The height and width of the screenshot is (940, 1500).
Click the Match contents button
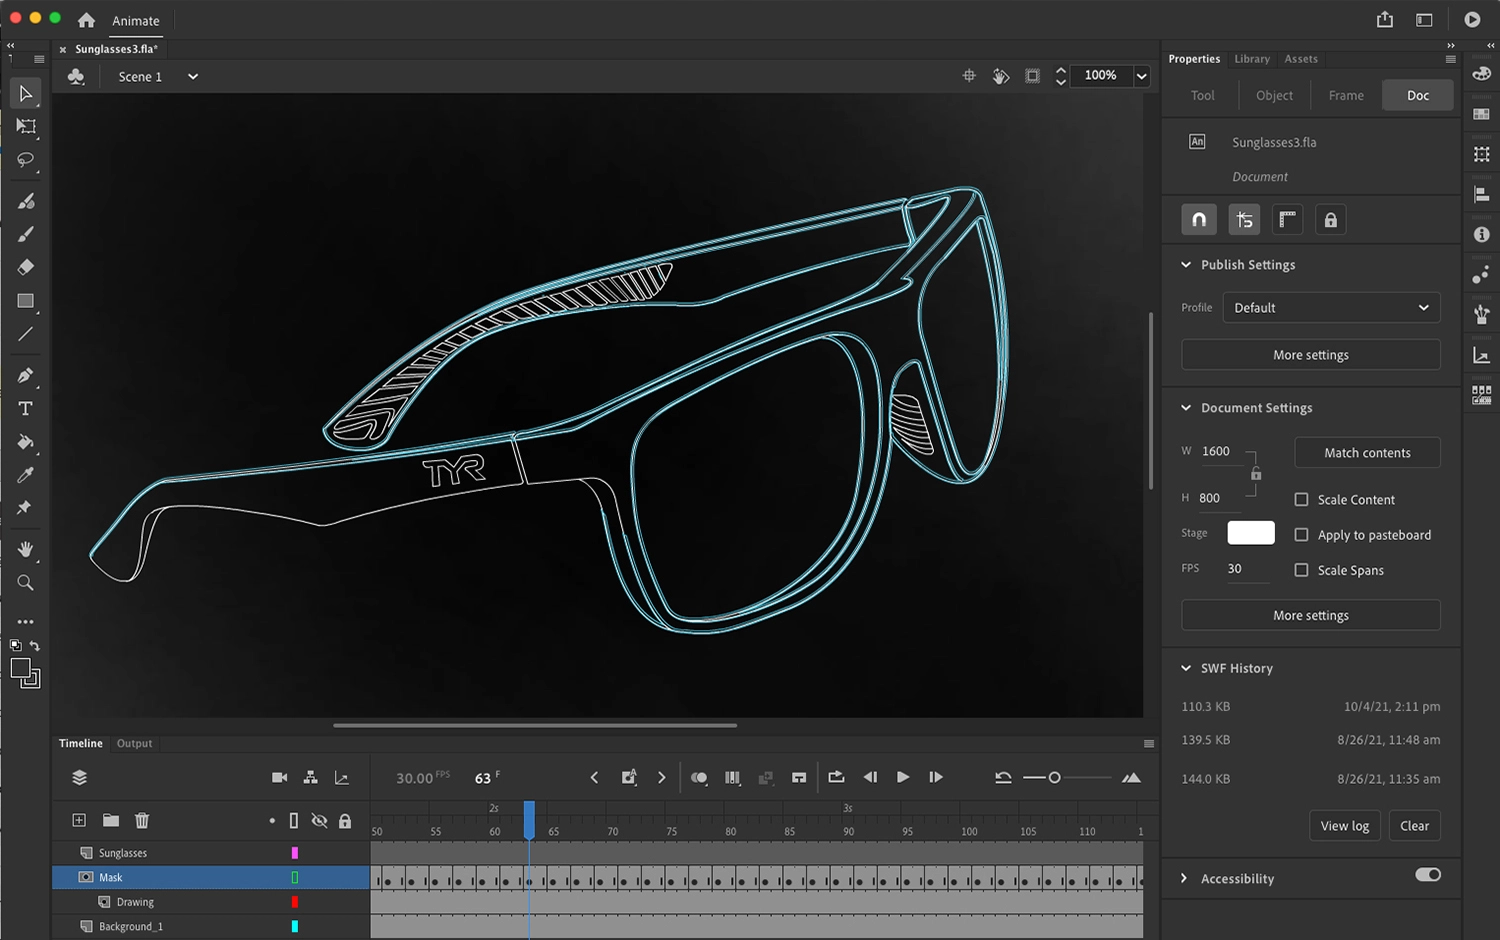pos(1367,453)
